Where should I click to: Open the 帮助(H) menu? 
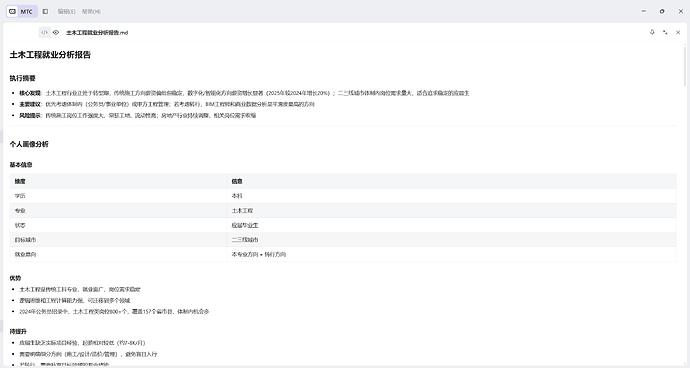91,11
